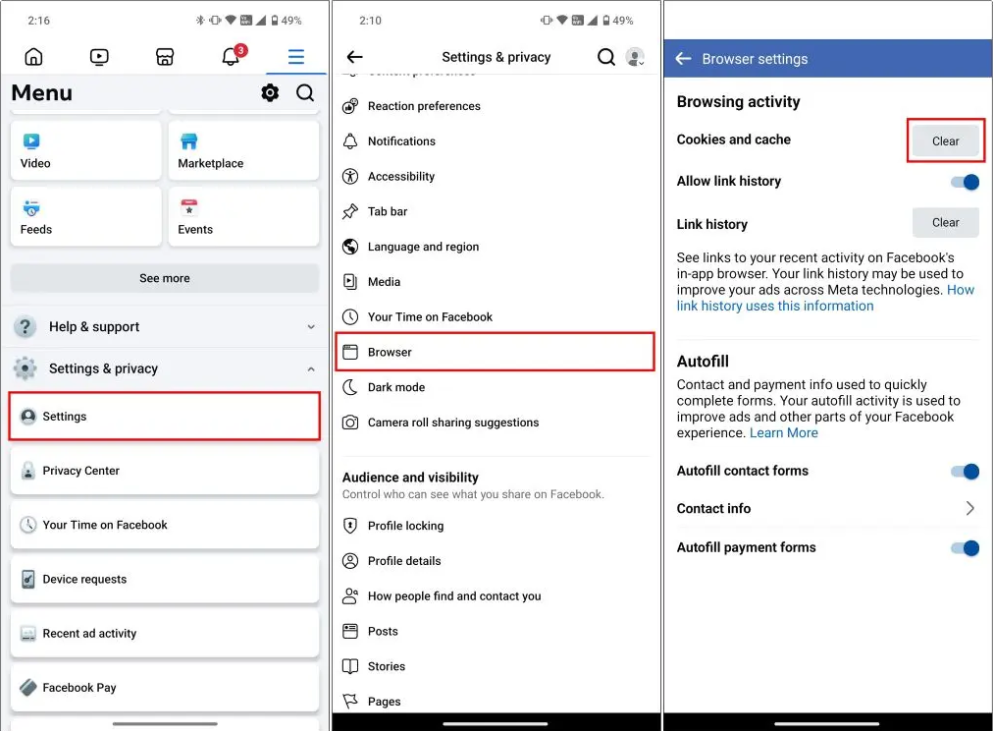Tap the search magnifier in Menu header
The height and width of the screenshot is (731, 993).
click(305, 93)
